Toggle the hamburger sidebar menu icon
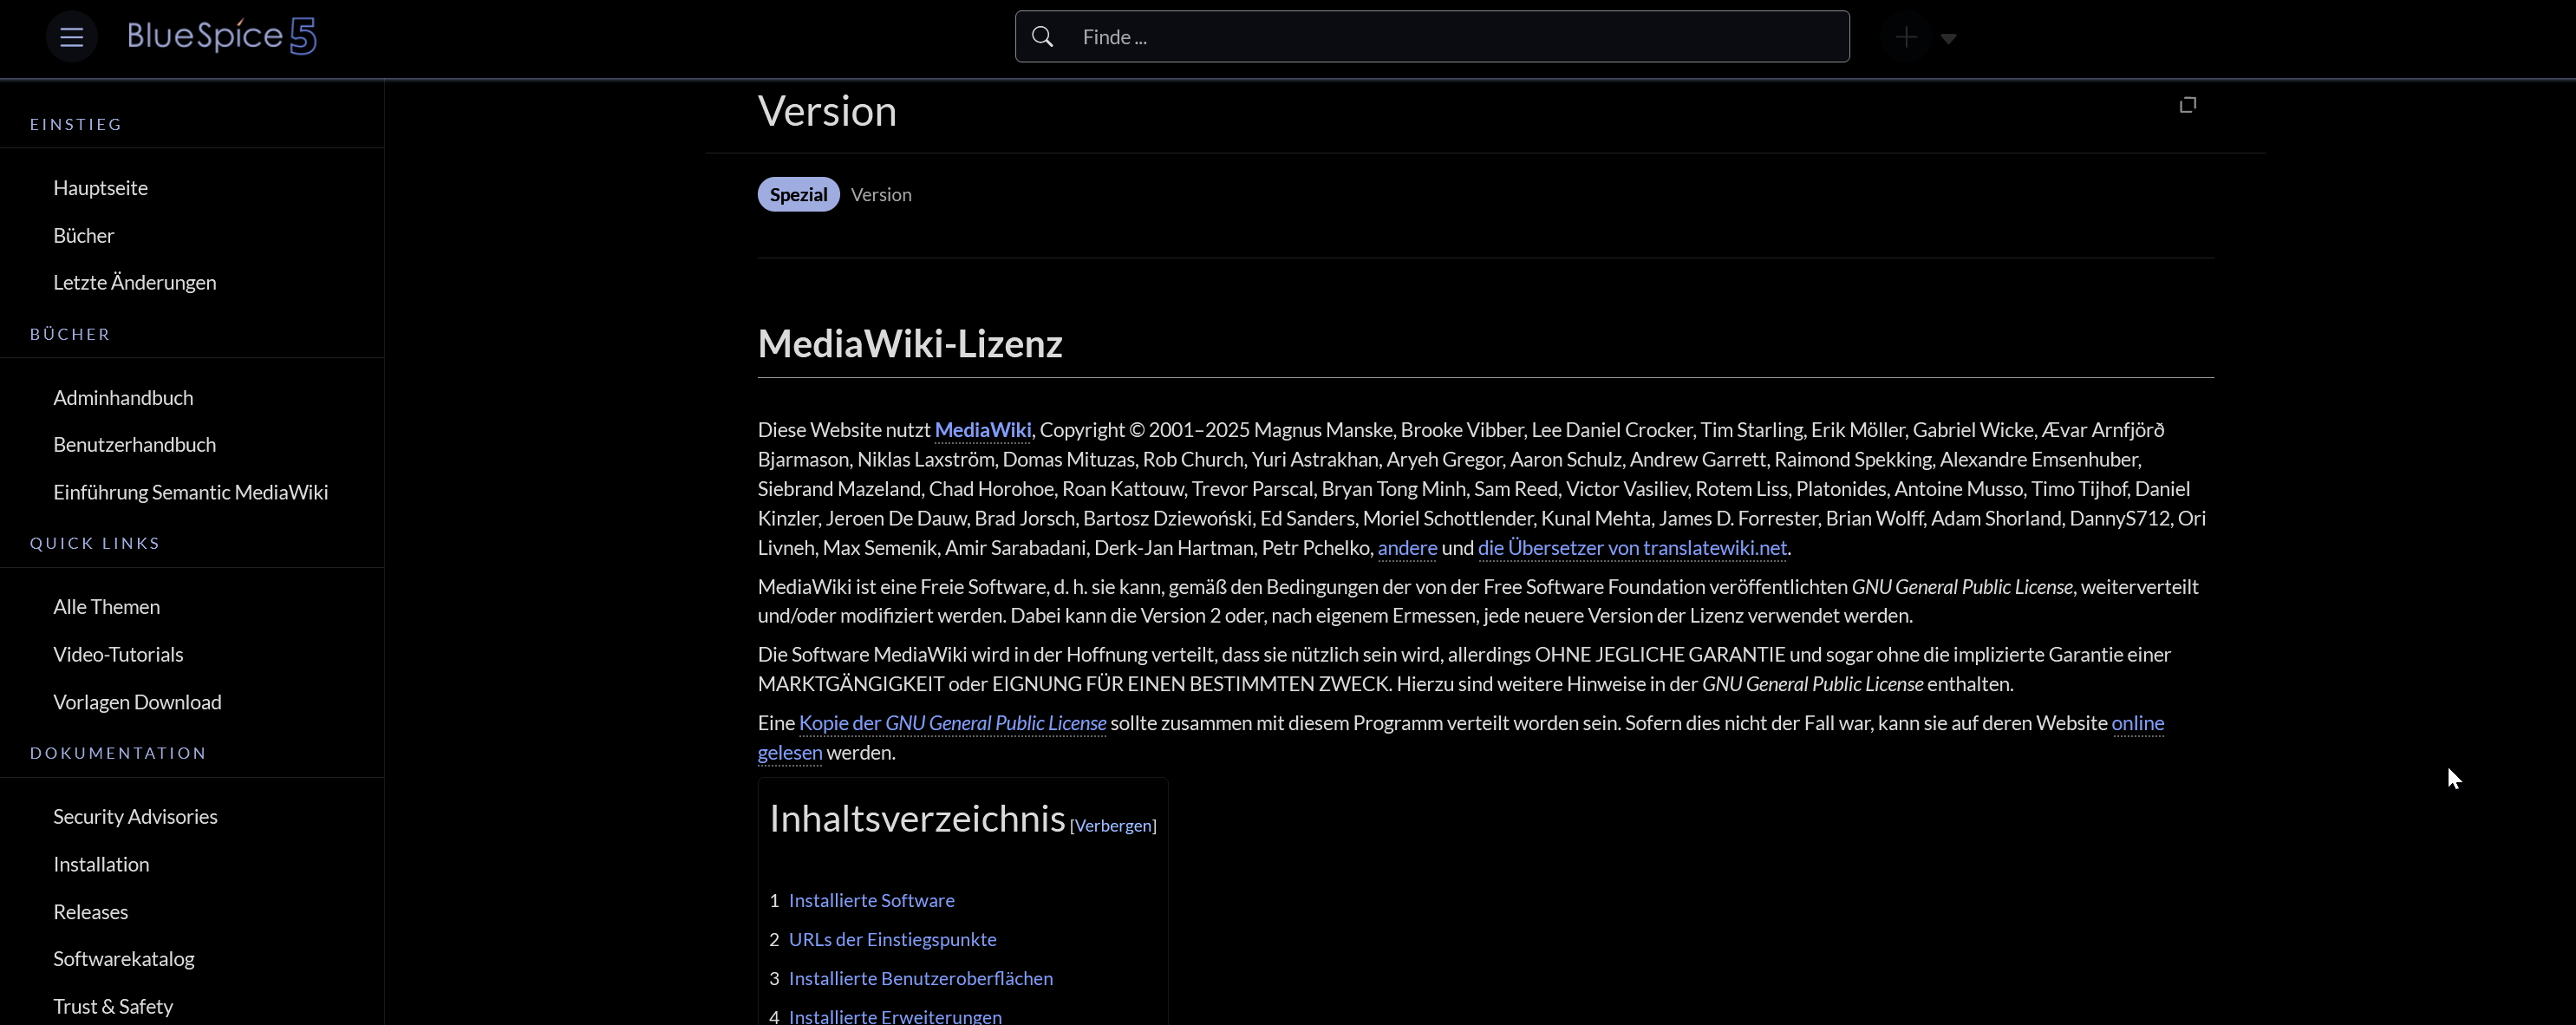The width and height of the screenshot is (2576, 1025). pyautogui.click(x=71, y=37)
